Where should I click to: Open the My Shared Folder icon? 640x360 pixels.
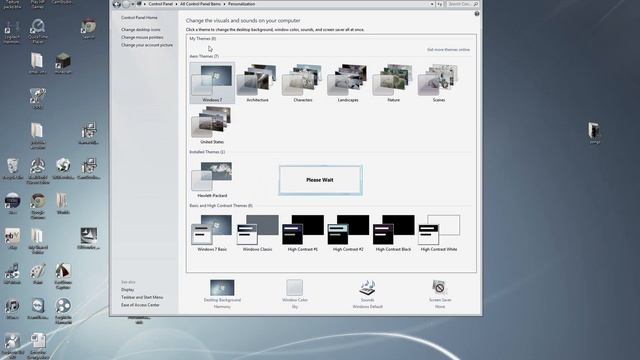click(38, 242)
